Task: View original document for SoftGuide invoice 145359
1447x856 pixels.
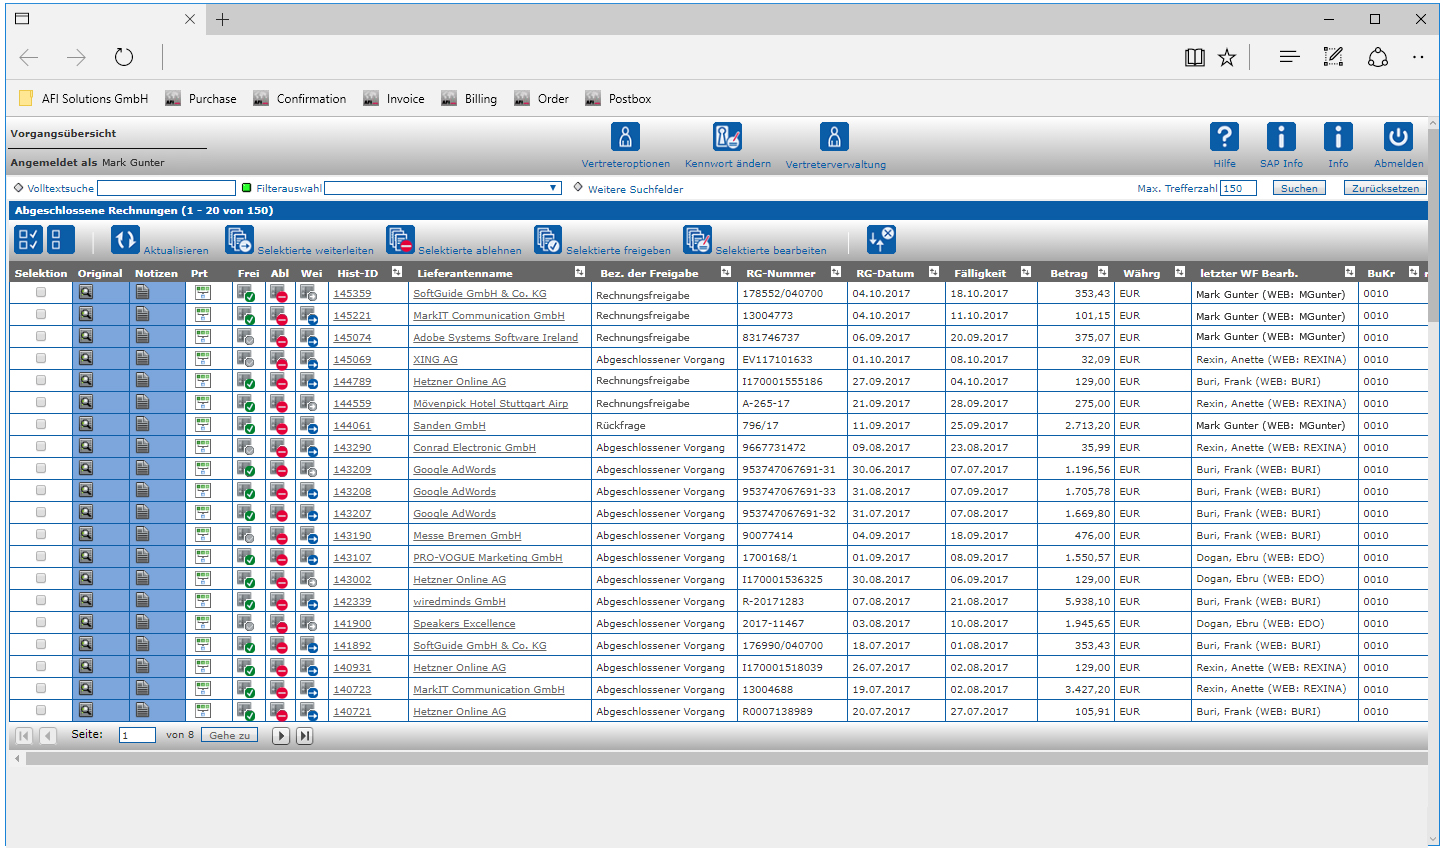Action: click(x=86, y=293)
